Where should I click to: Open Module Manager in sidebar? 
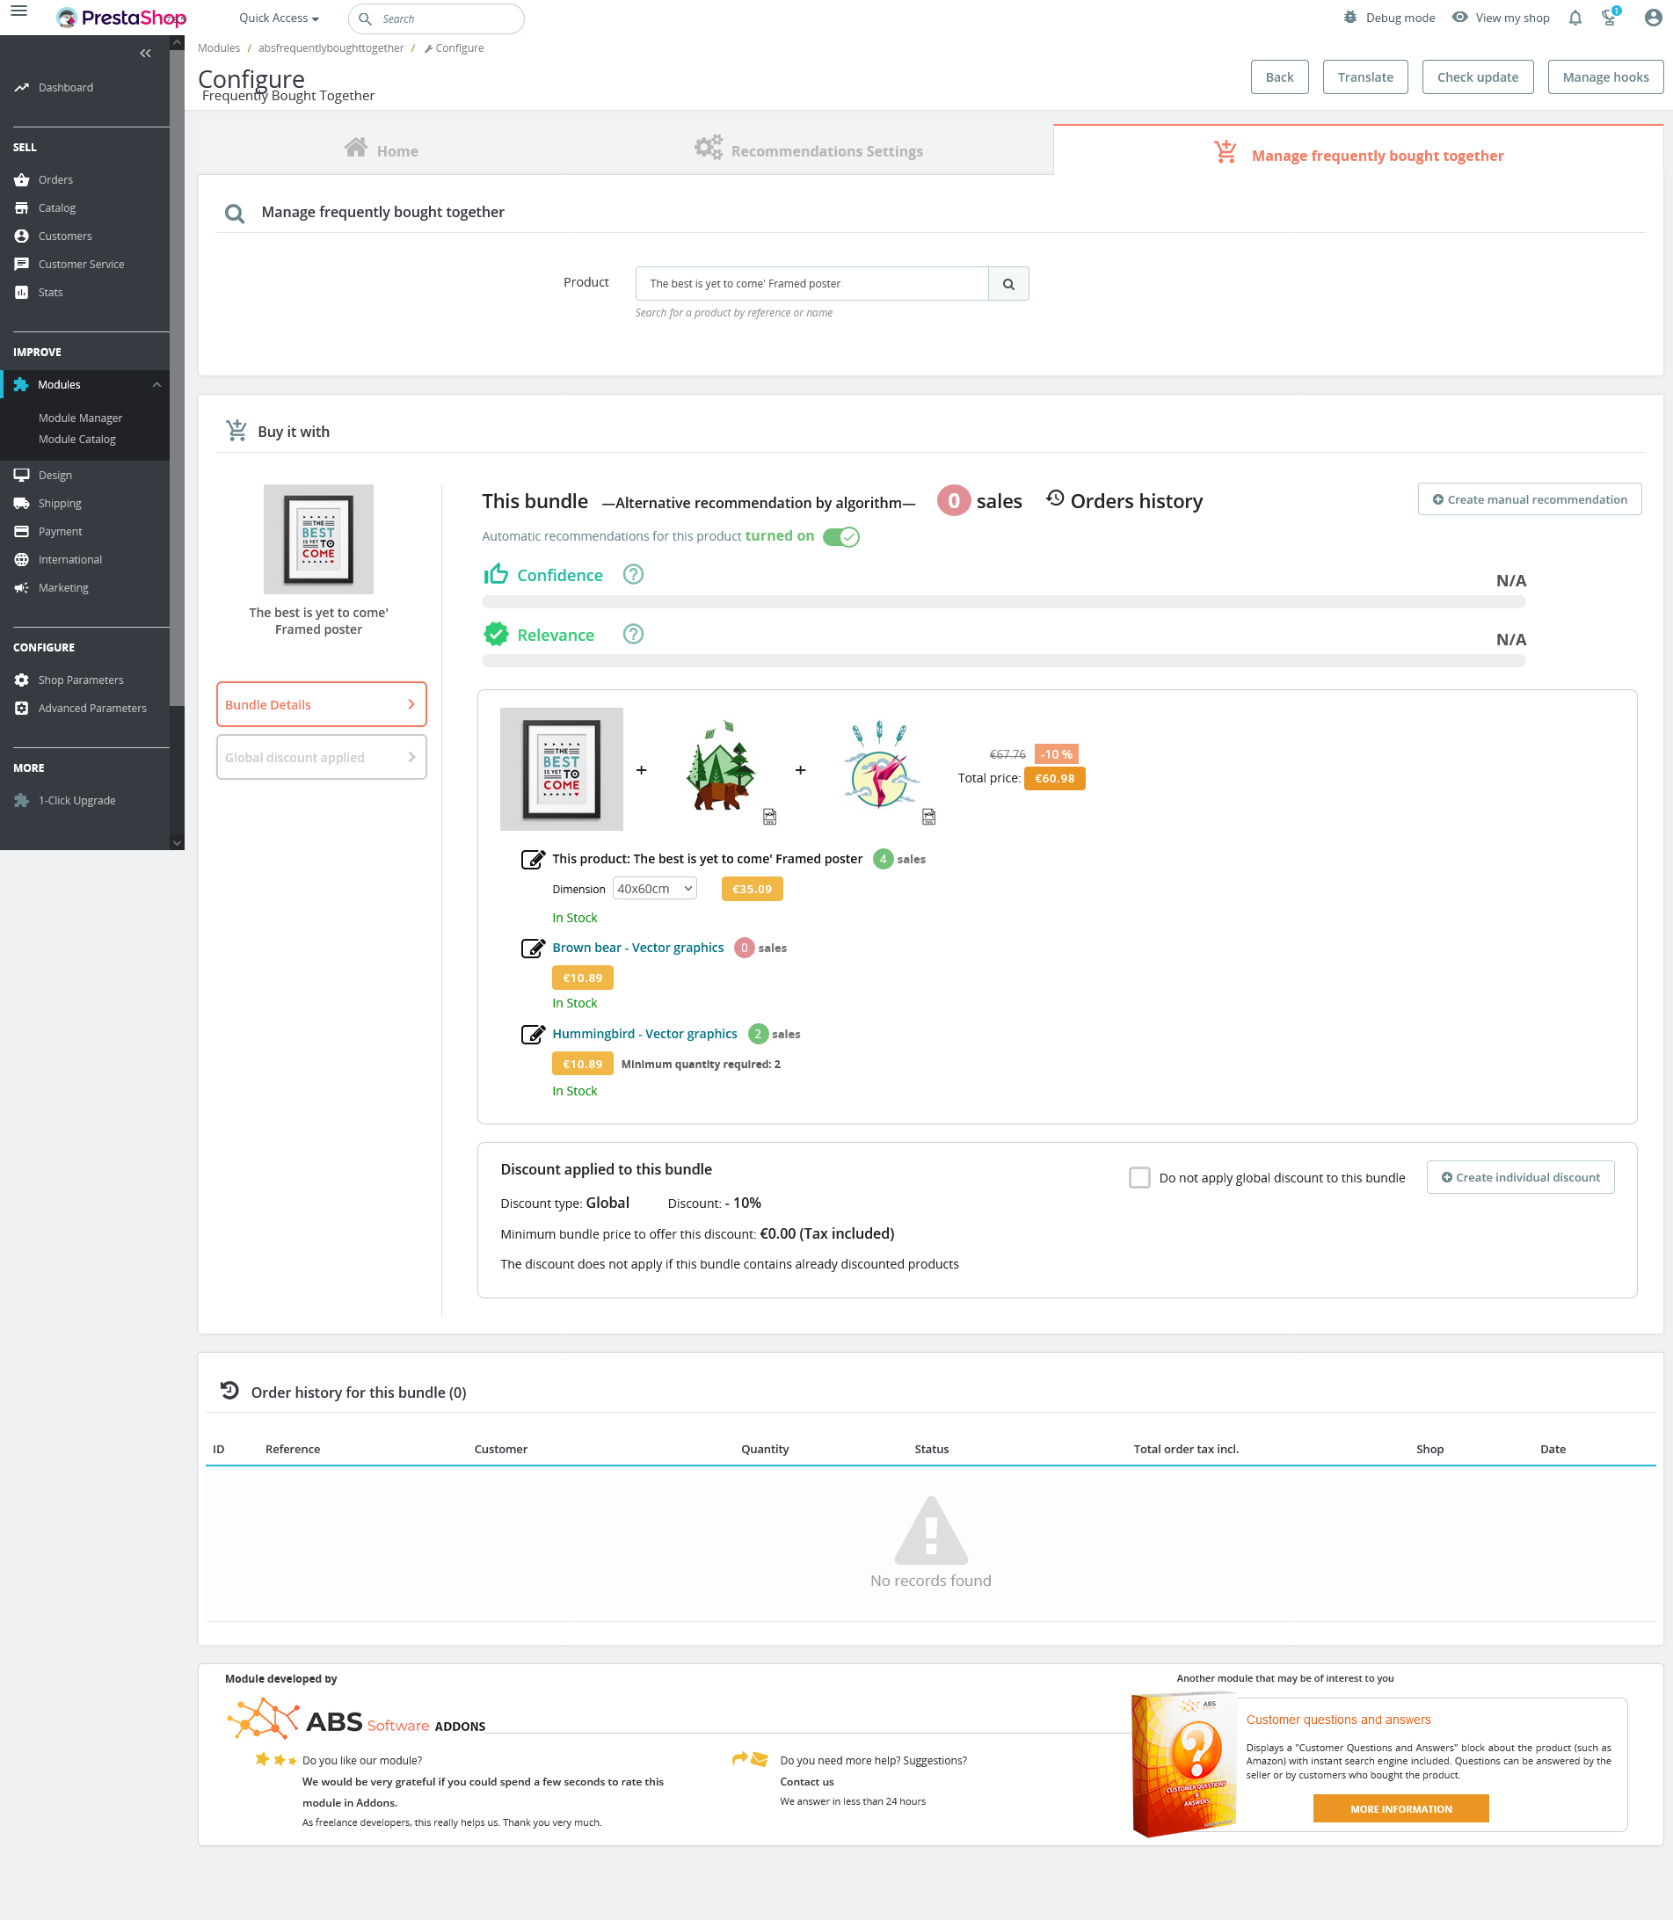point(81,418)
